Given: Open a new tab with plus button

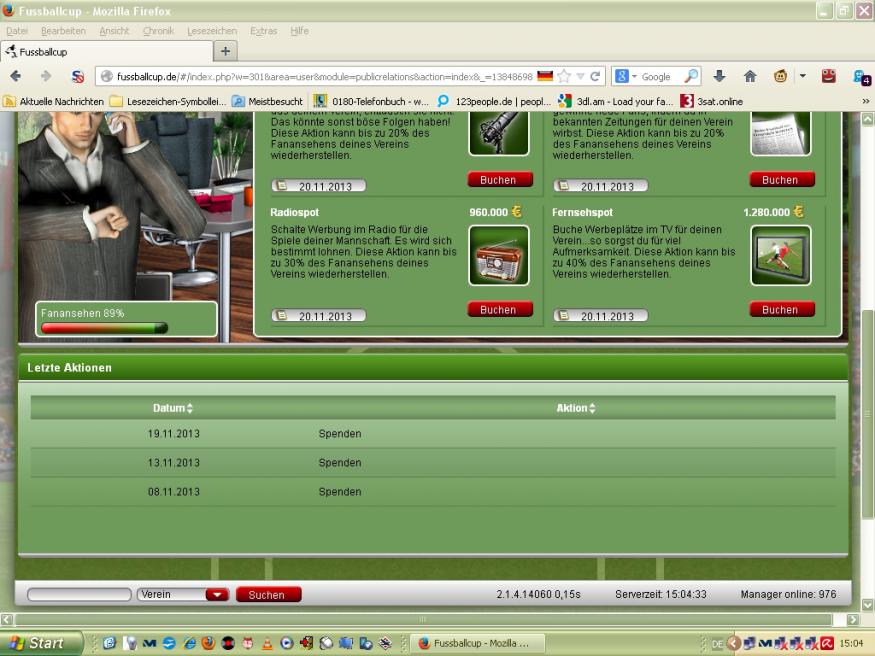Looking at the screenshot, I should (226, 51).
